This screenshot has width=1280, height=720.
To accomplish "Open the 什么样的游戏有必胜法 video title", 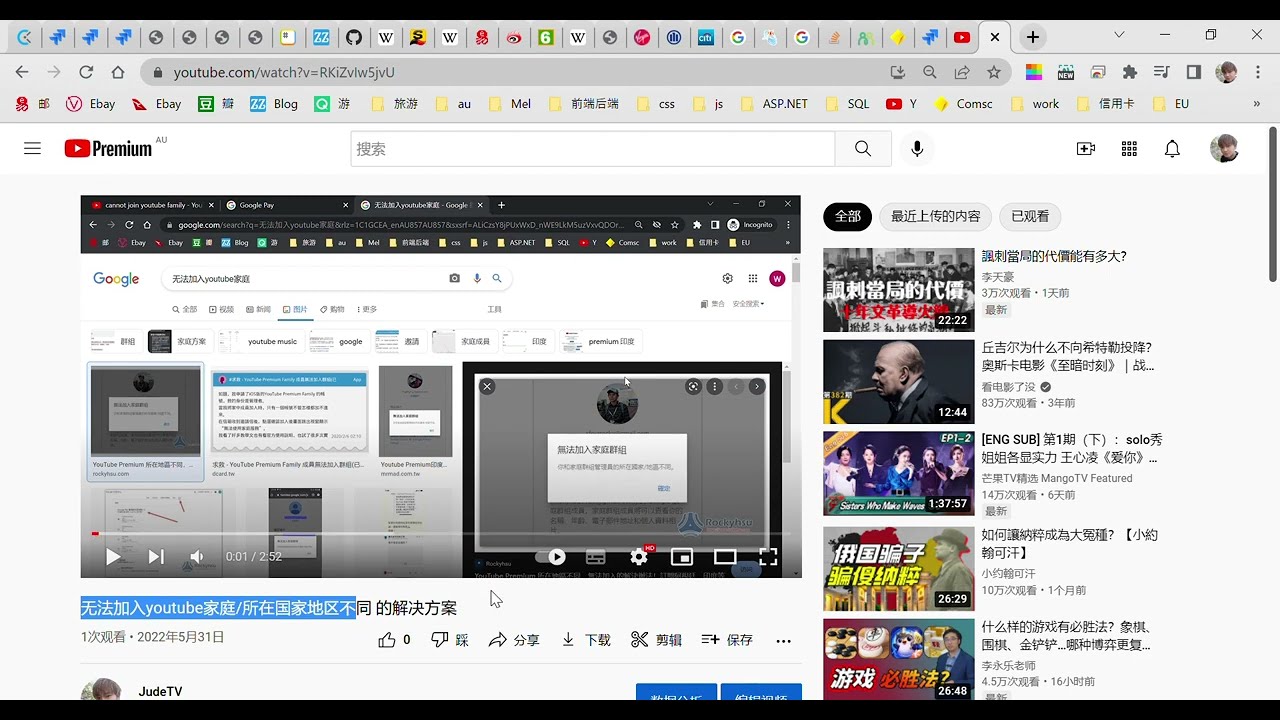I will pyautogui.click(x=1067, y=636).
